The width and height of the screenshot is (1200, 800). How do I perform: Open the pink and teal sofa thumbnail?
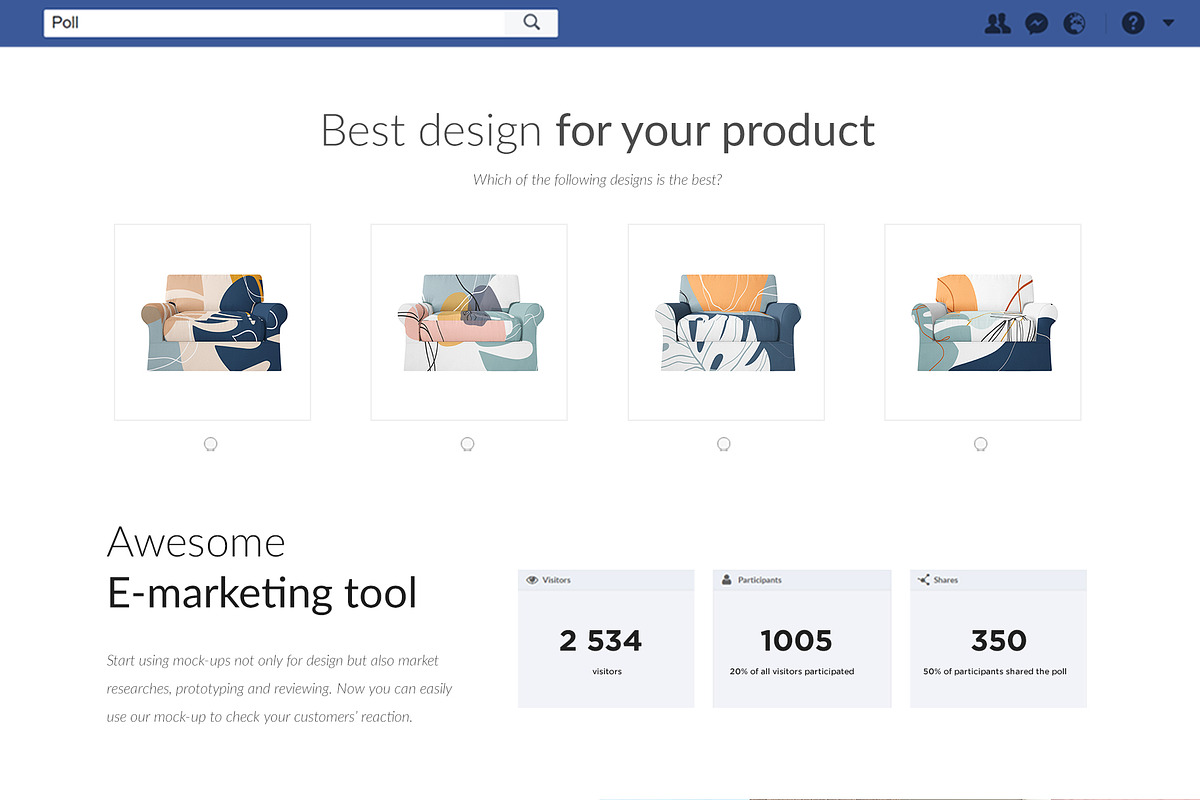point(469,322)
